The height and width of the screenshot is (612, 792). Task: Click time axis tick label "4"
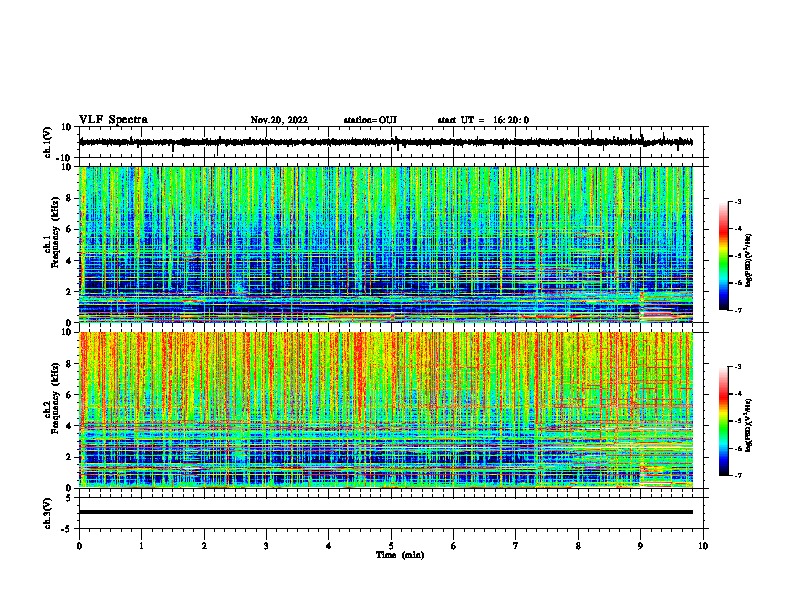329,546
